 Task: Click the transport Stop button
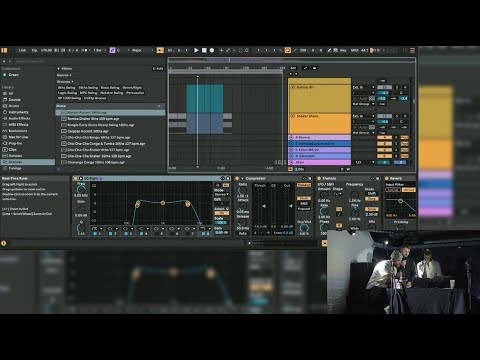coord(204,50)
